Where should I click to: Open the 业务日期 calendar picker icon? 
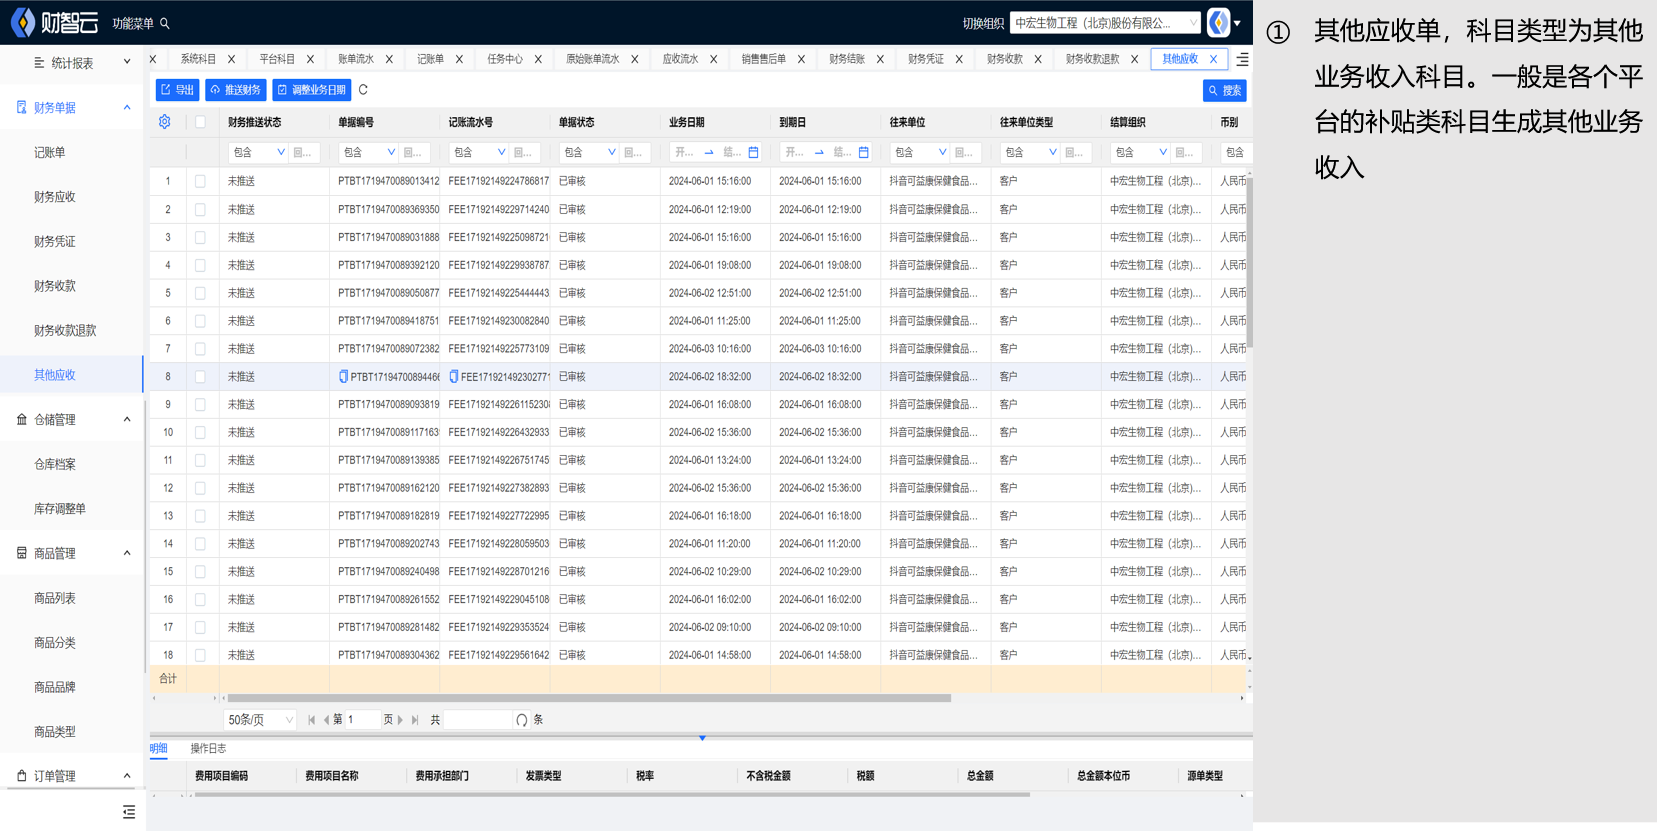(753, 153)
